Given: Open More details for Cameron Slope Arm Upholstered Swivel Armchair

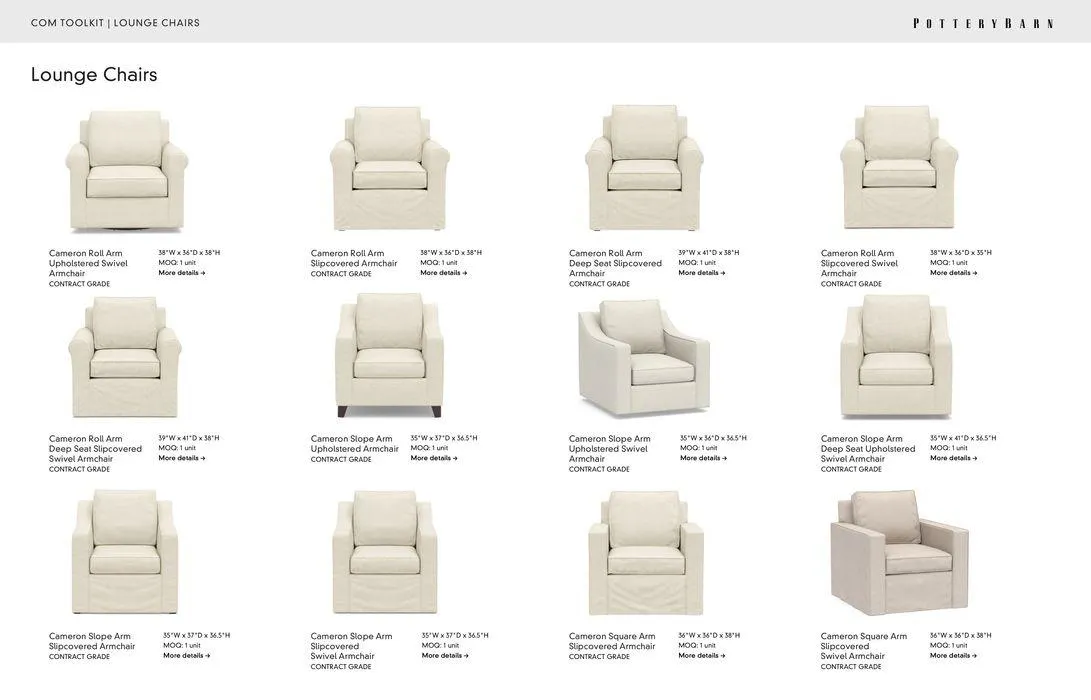Looking at the screenshot, I should click(x=703, y=458).
